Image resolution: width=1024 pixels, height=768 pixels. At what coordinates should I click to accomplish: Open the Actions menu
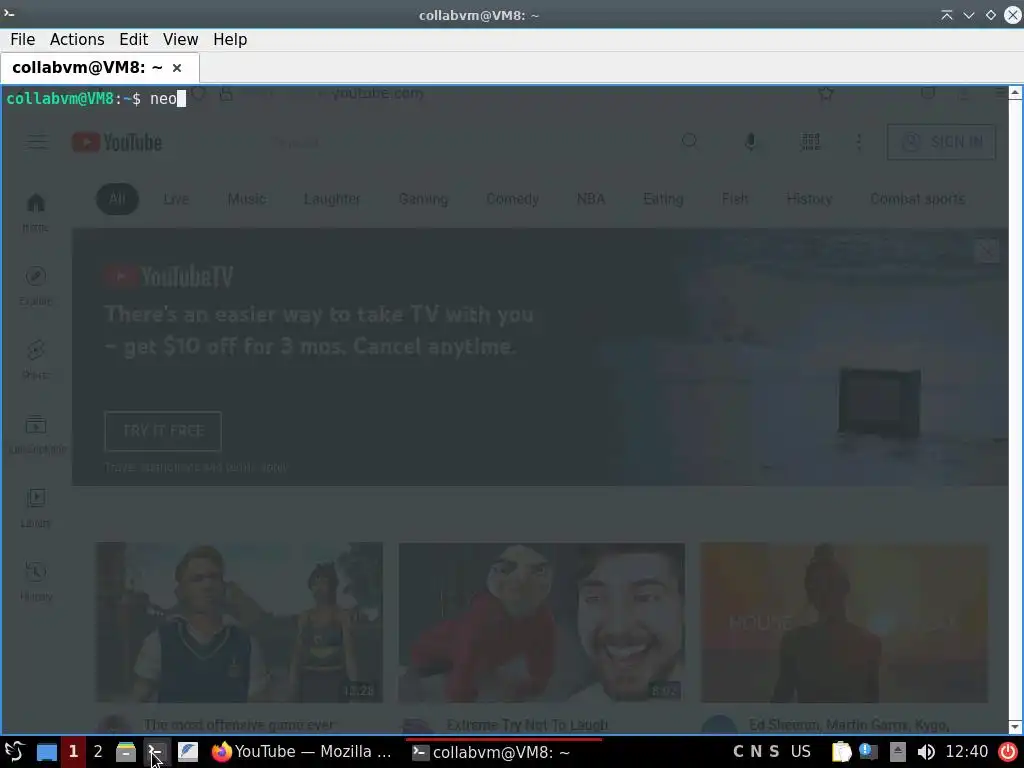pyautogui.click(x=77, y=39)
